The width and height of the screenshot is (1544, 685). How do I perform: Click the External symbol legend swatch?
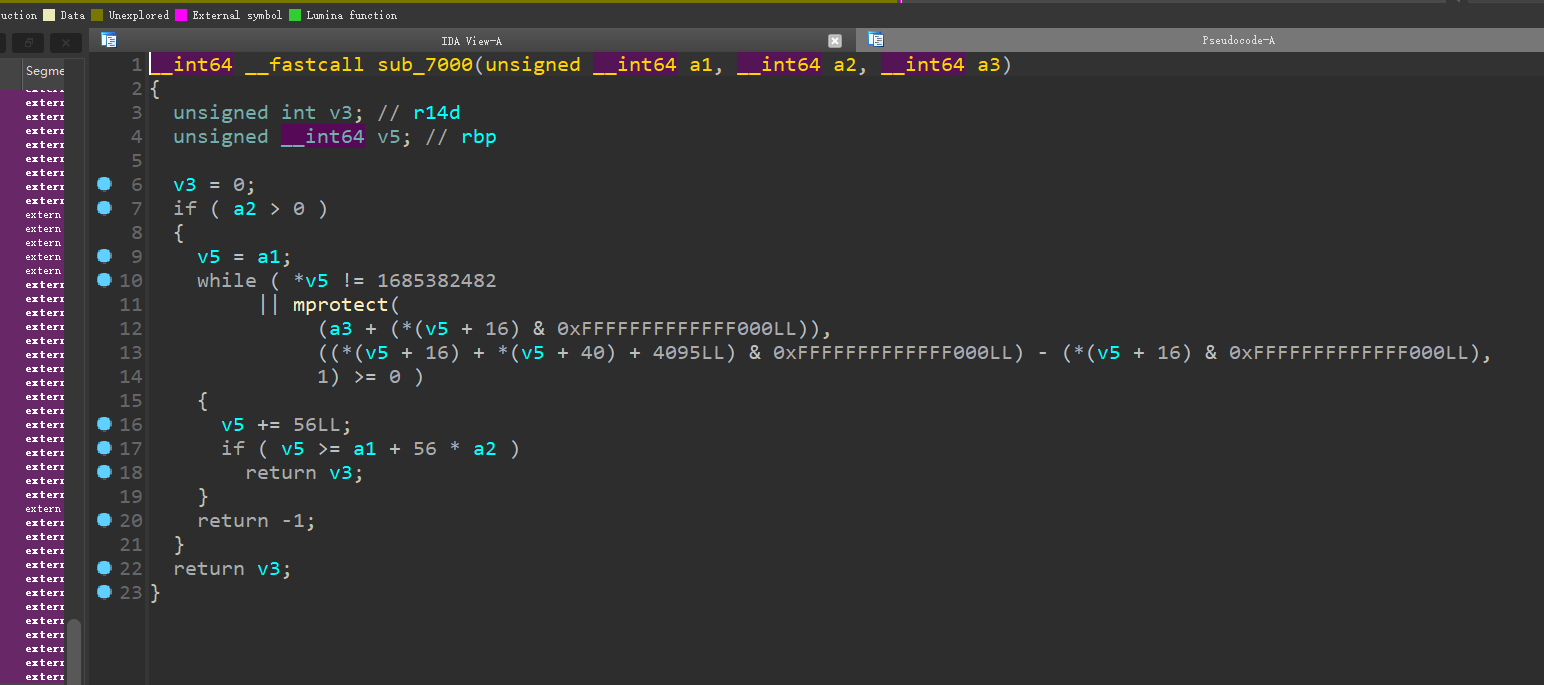click(x=181, y=15)
